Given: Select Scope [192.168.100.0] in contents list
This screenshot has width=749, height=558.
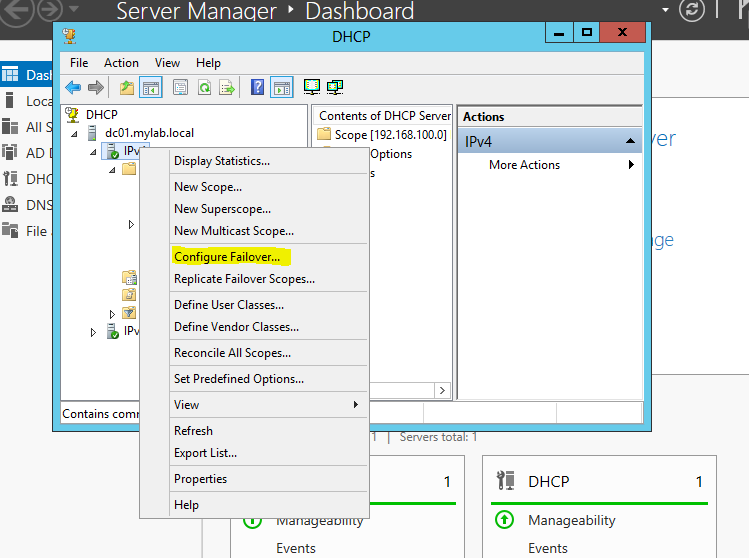Looking at the screenshot, I should coord(382,135).
